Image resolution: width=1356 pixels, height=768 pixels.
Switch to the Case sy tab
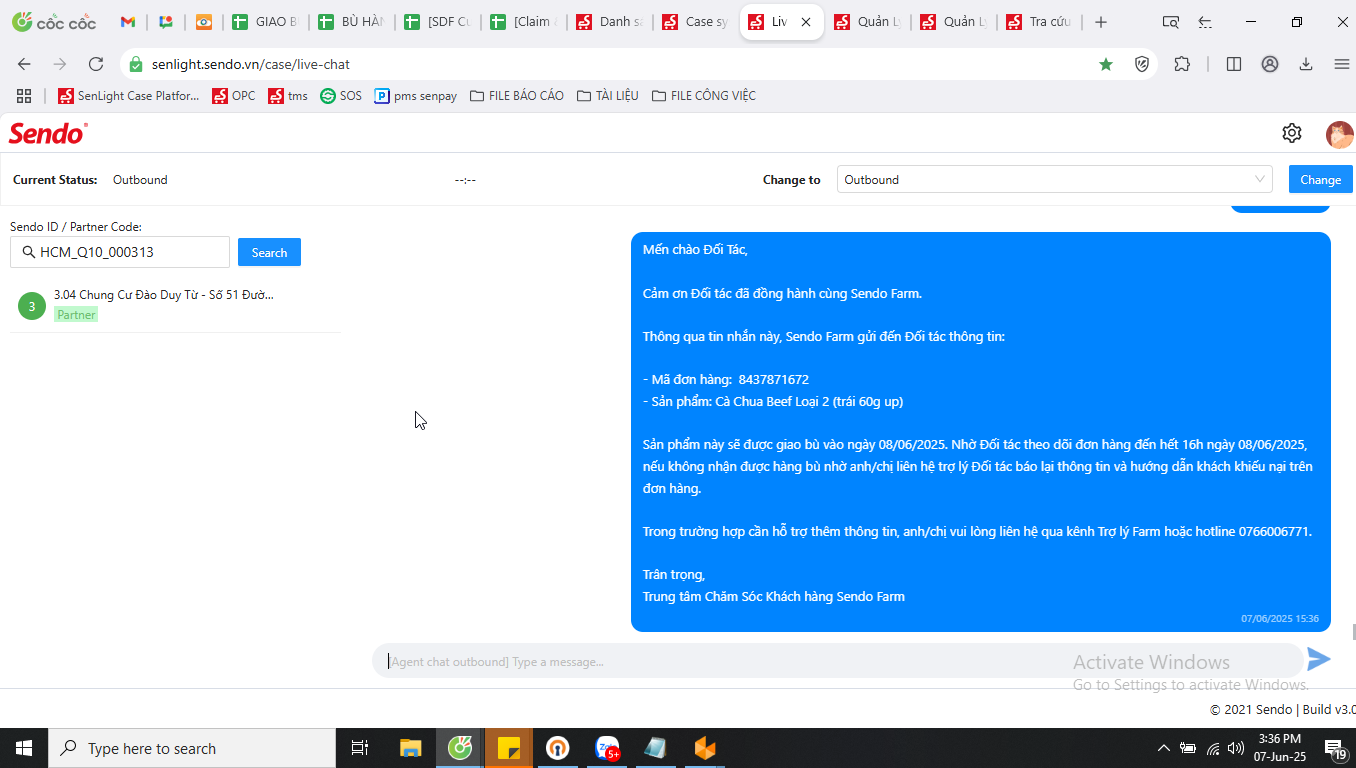click(x=695, y=22)
